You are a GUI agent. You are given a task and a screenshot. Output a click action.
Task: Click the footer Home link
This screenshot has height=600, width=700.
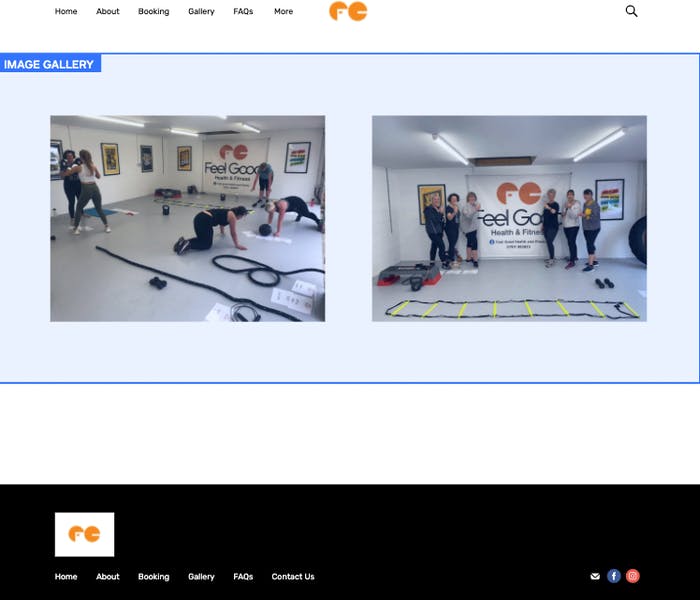pyautogui.click(x=66, y=577)
